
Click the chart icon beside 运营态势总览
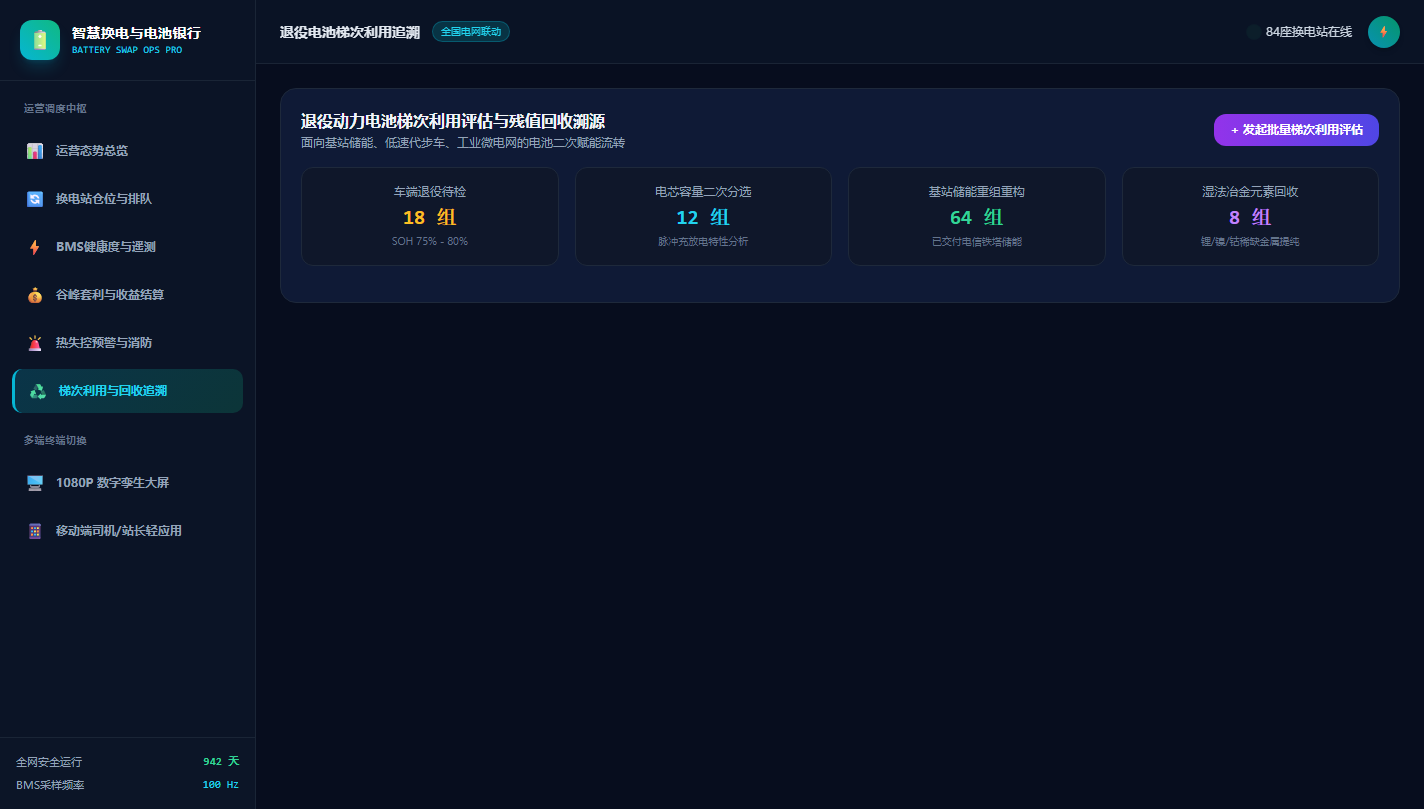click(35, 151)
